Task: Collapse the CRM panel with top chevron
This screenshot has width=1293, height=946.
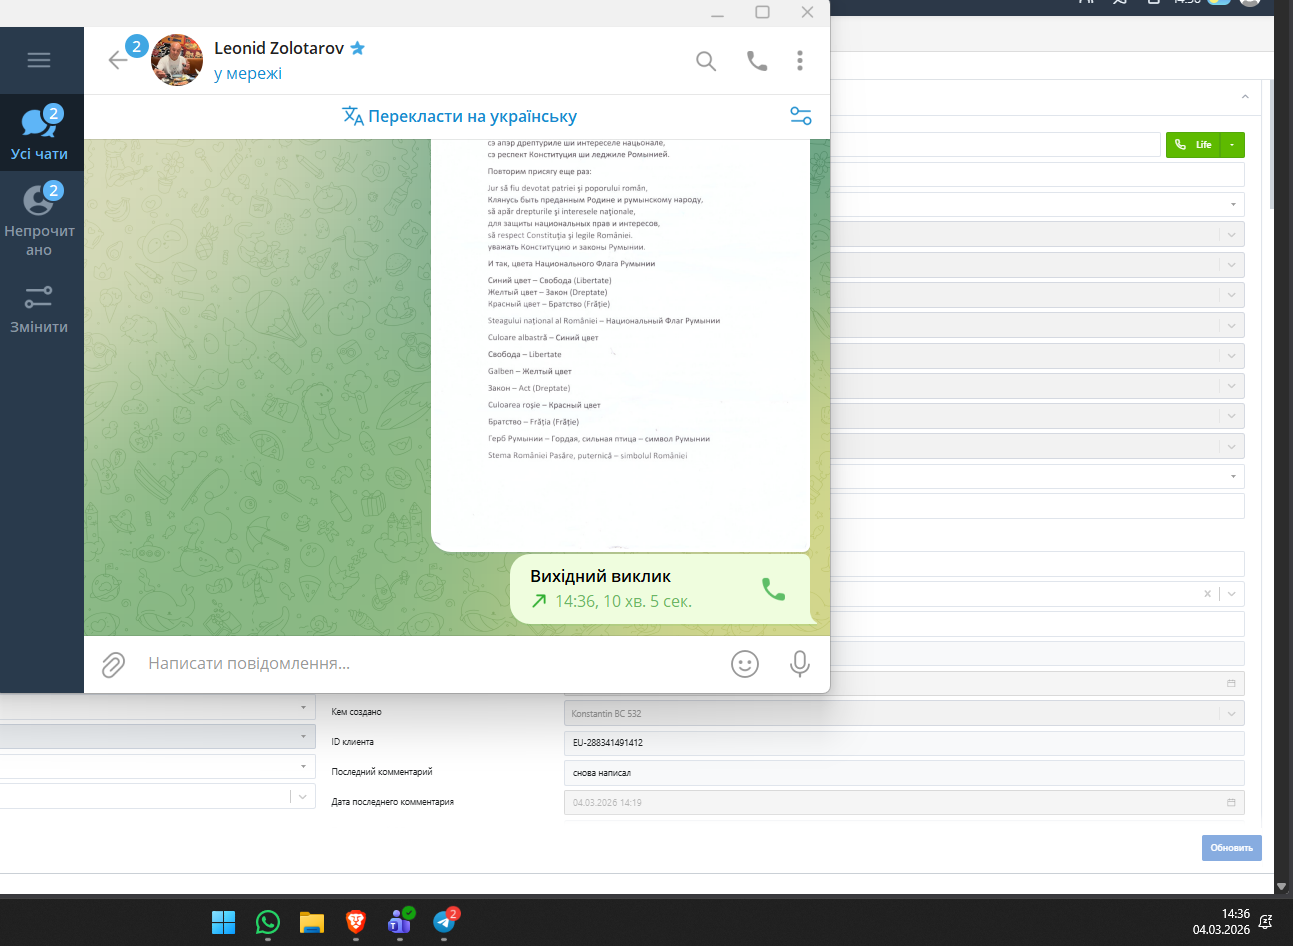Action: point(1245,97)
